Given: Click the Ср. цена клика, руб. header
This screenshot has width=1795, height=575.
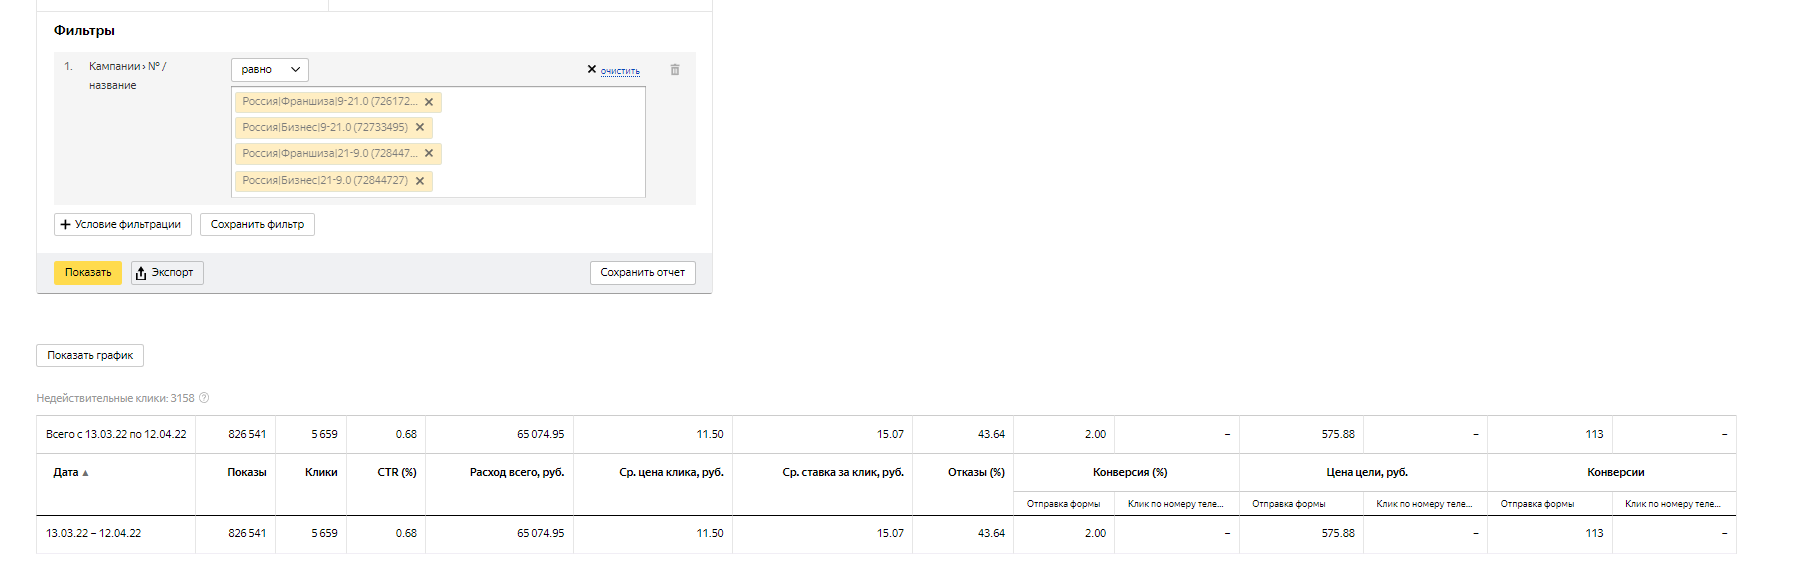Looking at the screenshot, I should [671, 473].
